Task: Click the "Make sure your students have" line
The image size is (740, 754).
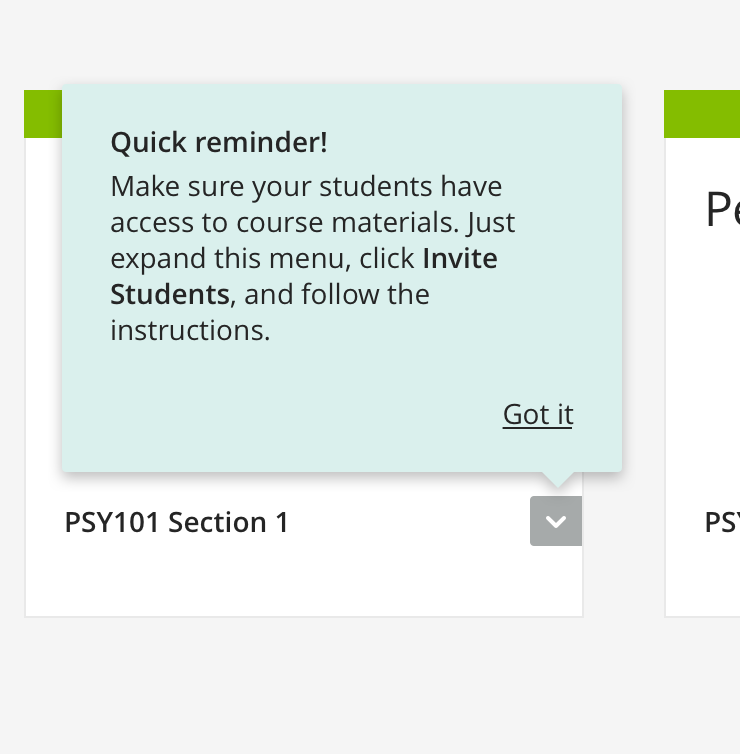Action: (306, 187)
